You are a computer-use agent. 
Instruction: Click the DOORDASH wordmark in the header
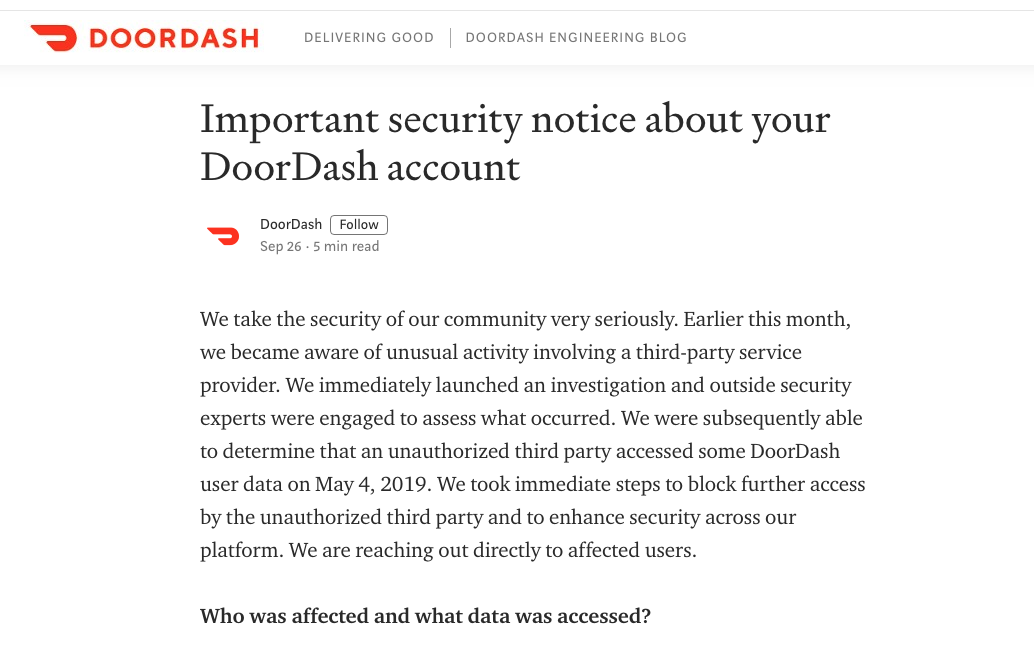[173, 38]
